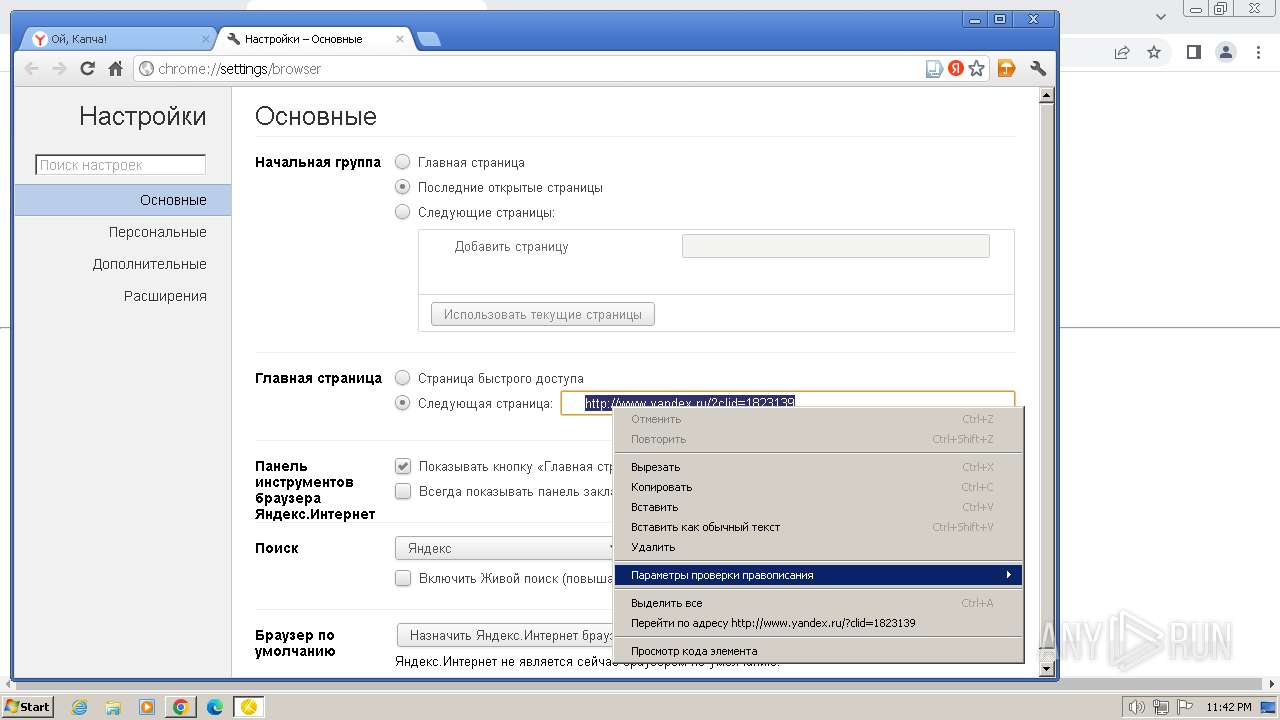1280x720 pixels.
Task: Switch to the 'Ой, Капча!' tab
Action: [x=118, y=39]
